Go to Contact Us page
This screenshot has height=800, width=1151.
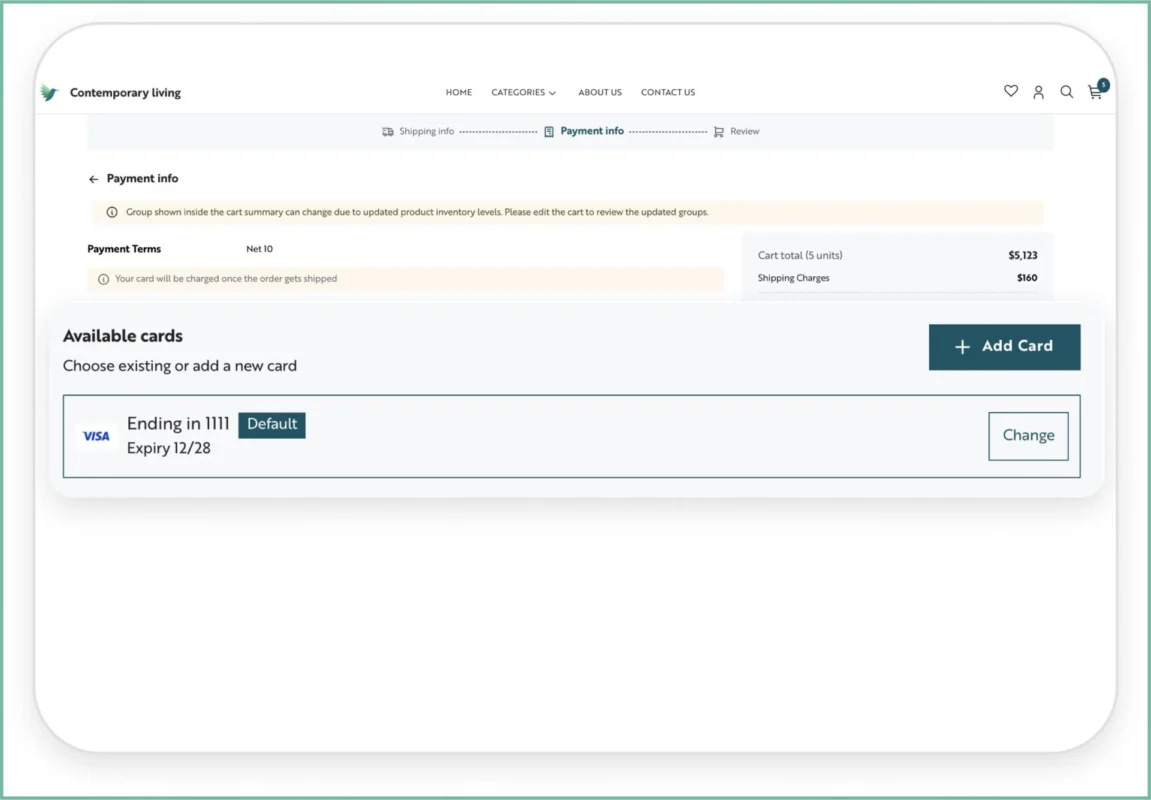pyautogui.click(x=668, y=92)
